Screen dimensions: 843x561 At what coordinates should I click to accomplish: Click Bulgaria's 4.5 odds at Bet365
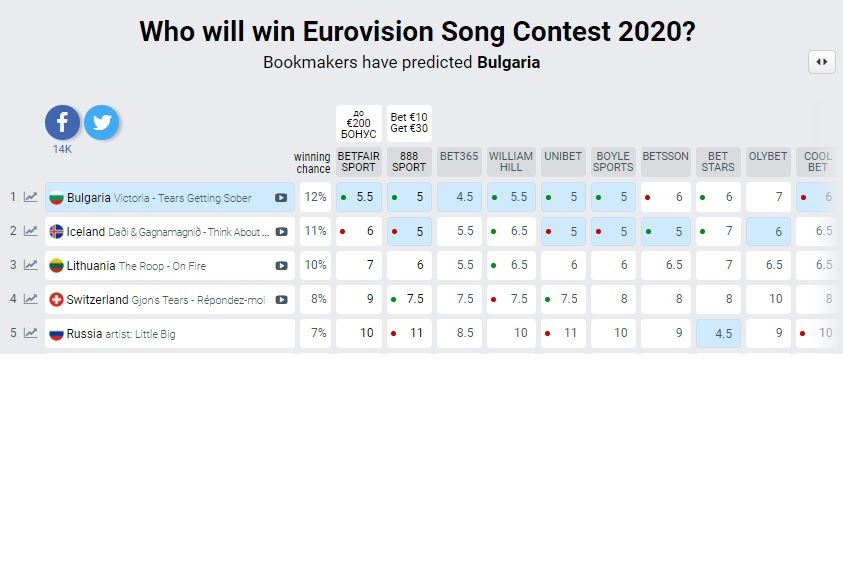pos(460,197)
